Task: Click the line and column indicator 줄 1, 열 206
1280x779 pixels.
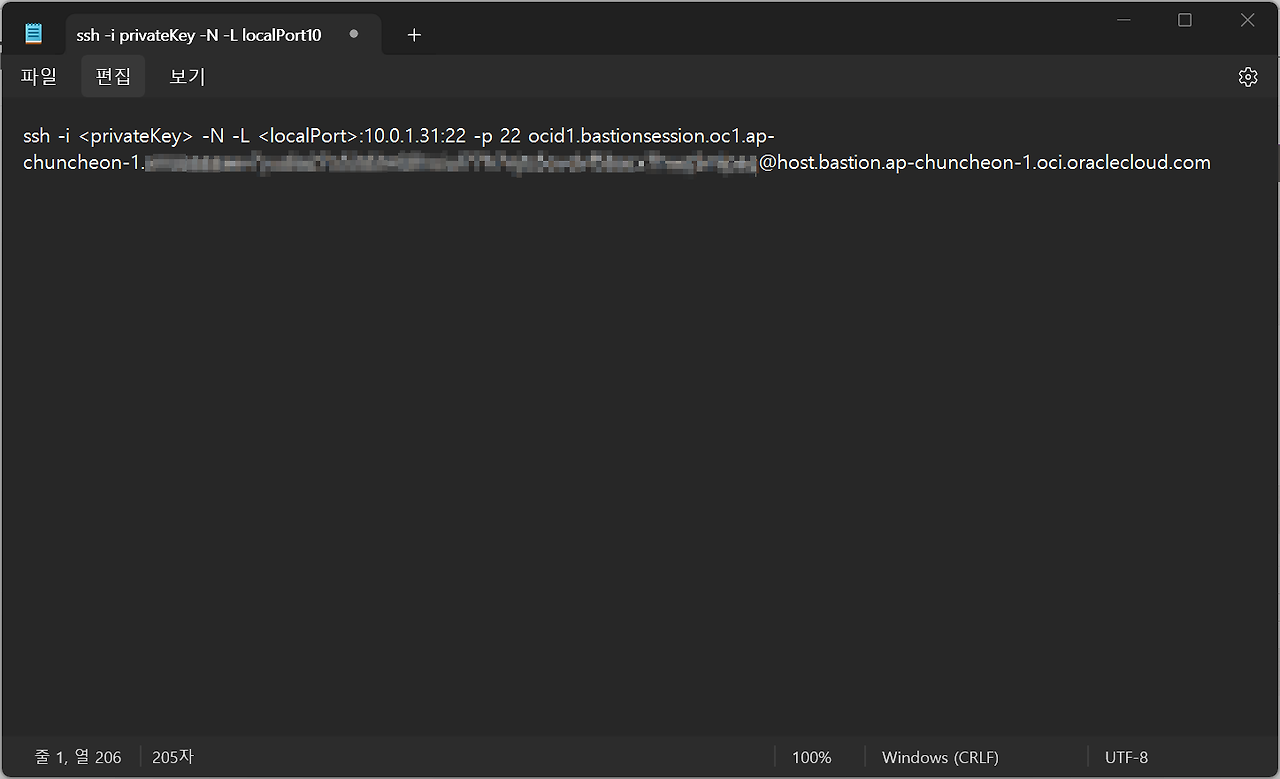Action: point(78,757)
